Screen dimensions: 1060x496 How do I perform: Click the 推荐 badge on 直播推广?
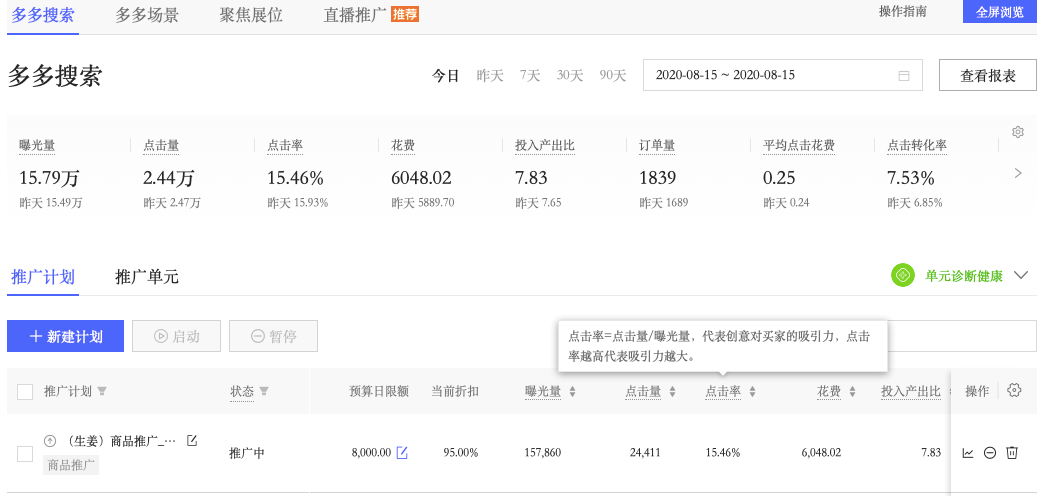coord(405,14)
